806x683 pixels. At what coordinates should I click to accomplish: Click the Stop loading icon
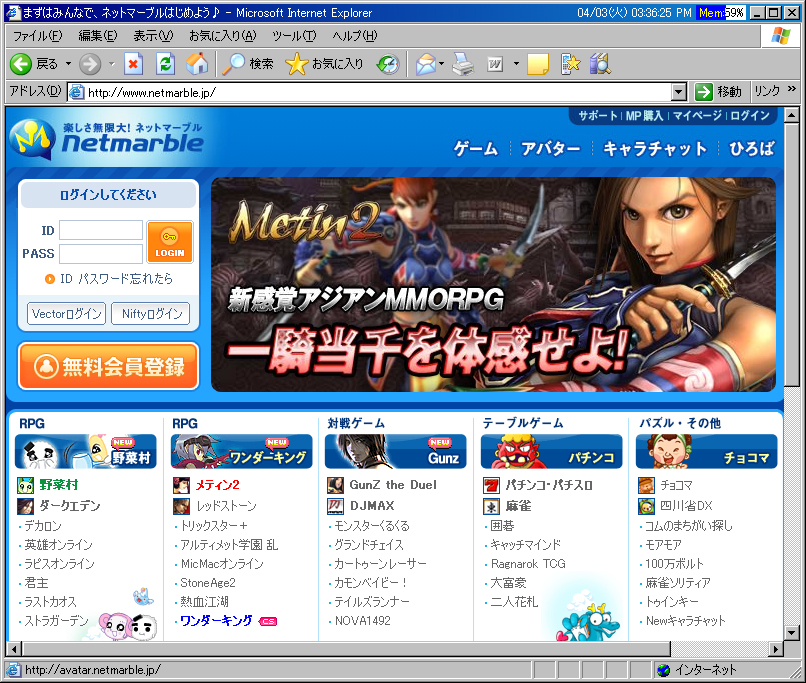tap(134, 64)
